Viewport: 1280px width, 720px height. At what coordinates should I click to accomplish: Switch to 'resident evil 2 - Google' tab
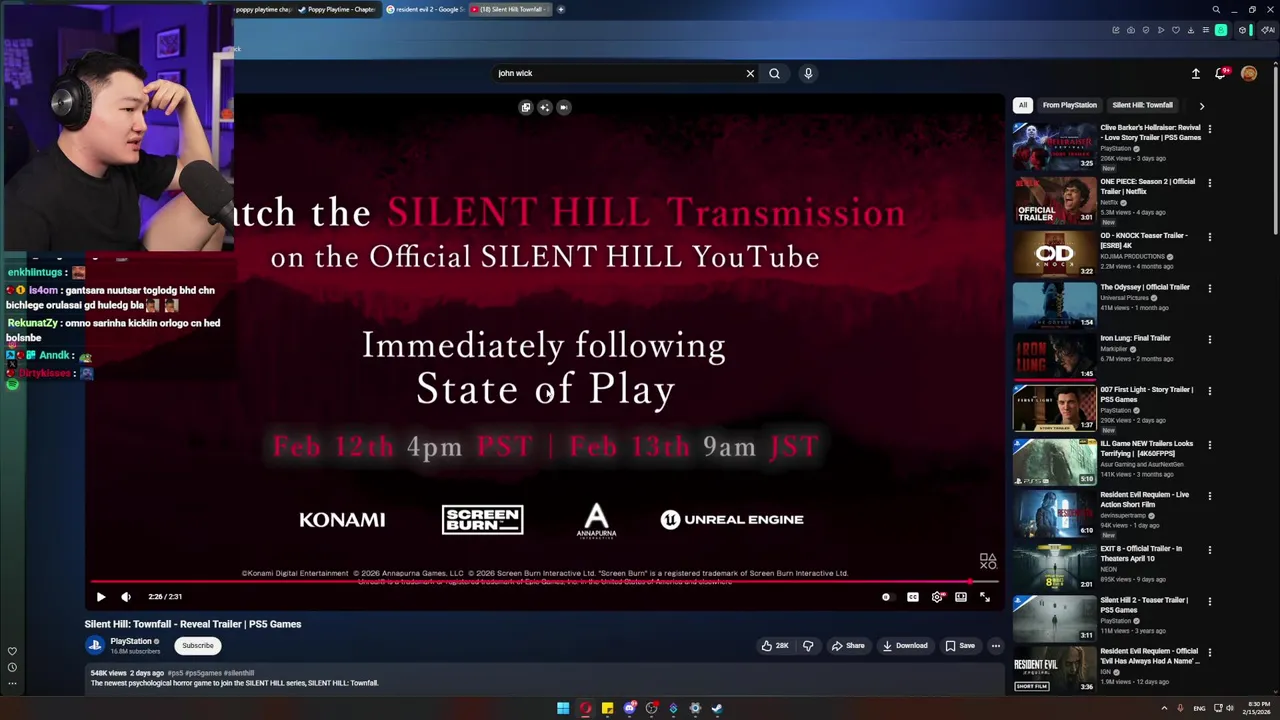424,9
